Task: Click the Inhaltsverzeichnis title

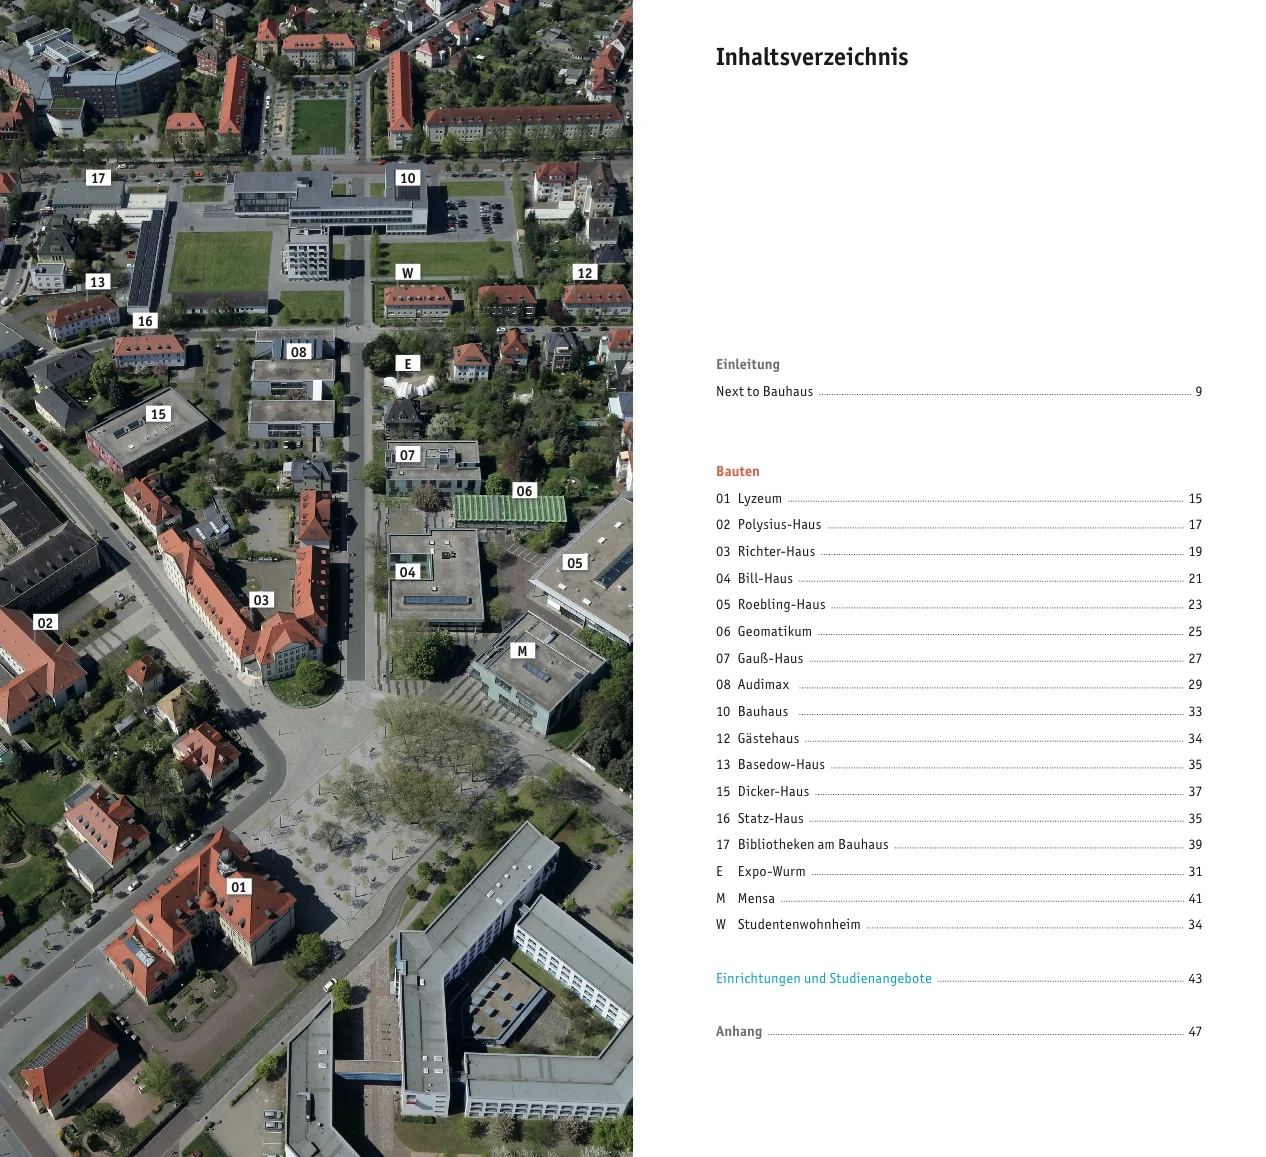Action: [x=811, y=57]
